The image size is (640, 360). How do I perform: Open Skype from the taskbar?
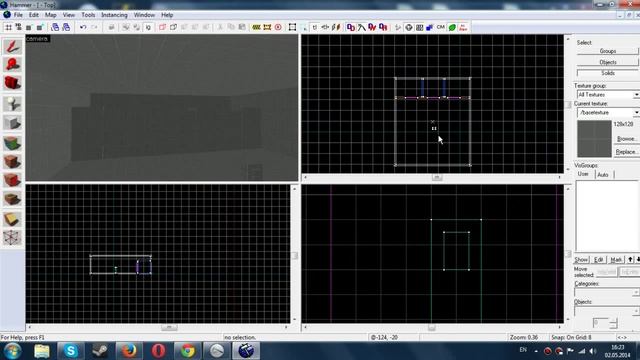70,351
